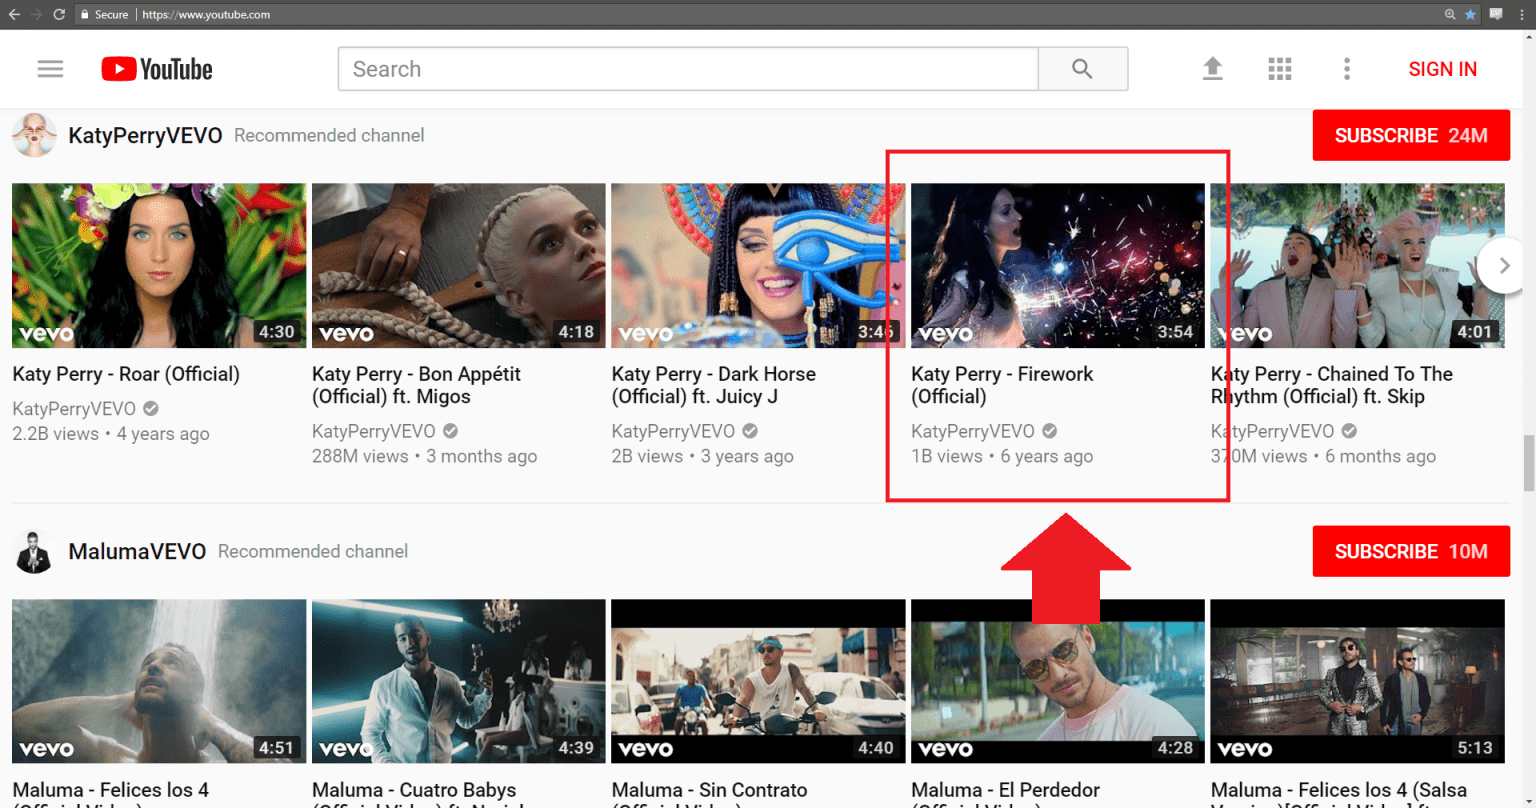Click '2.2B views • 4 years ago' text
The image size is (1536, 808).
(111, 434)
